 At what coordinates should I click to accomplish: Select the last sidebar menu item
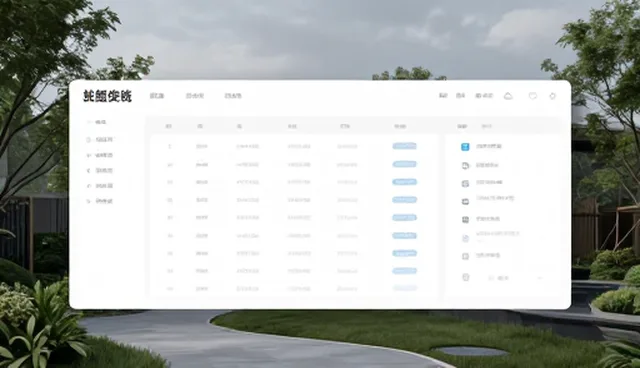100,201
